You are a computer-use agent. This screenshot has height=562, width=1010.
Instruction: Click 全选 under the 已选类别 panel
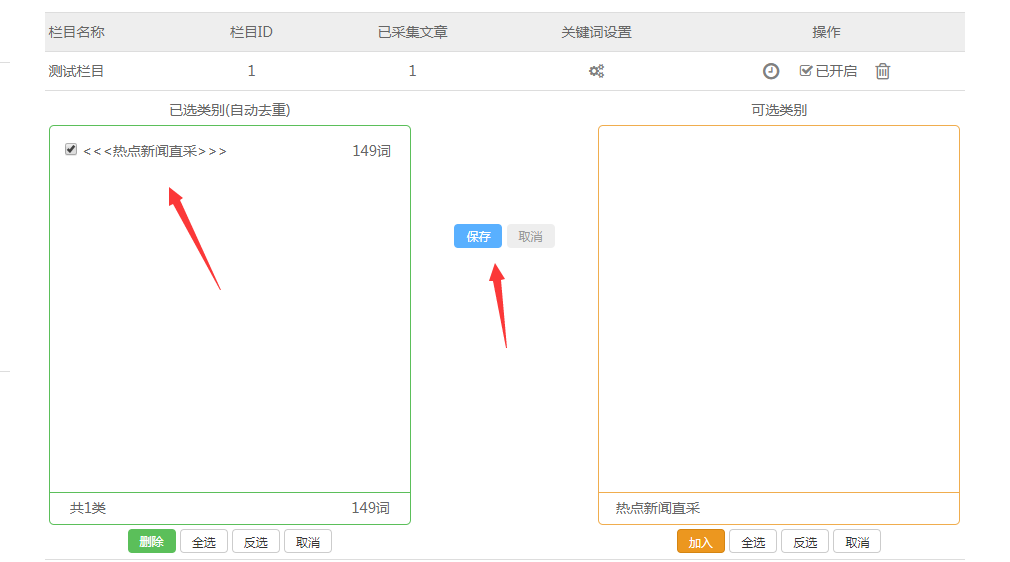[x=204, y=542]
